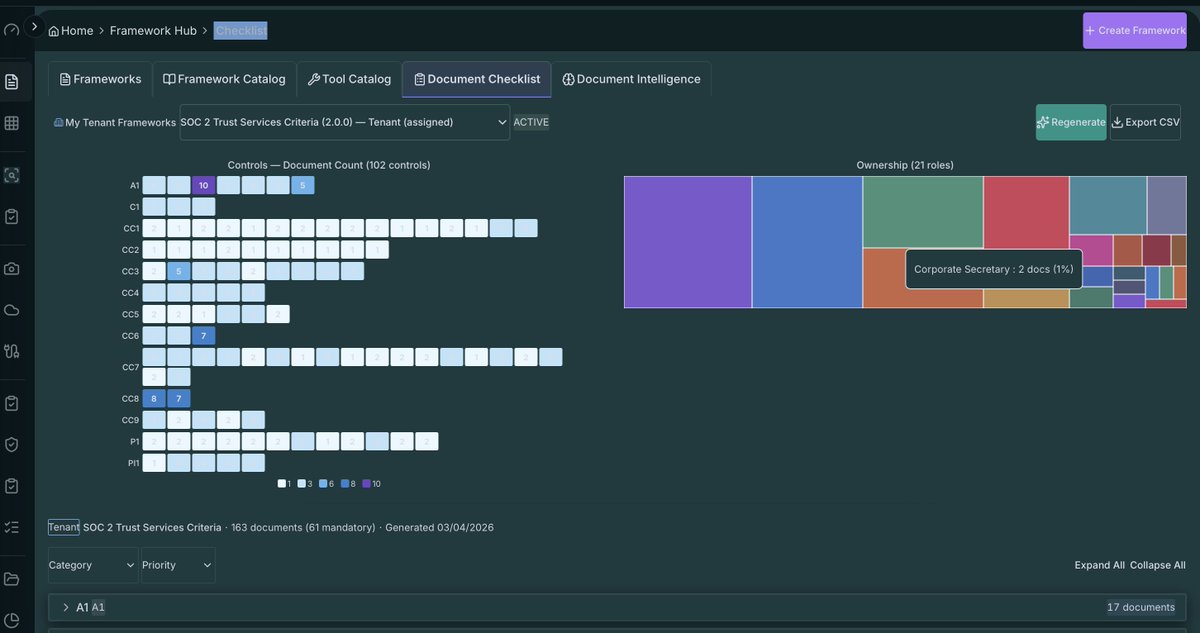Image resolution: width=1200 pixels, height=633 pixels.
Task: Click the Ownership (21 roles) chart title
Action: click(905, 165)
